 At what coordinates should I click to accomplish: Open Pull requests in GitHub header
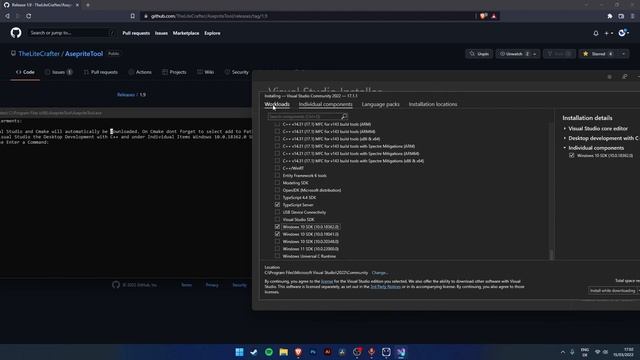[136, 33]
